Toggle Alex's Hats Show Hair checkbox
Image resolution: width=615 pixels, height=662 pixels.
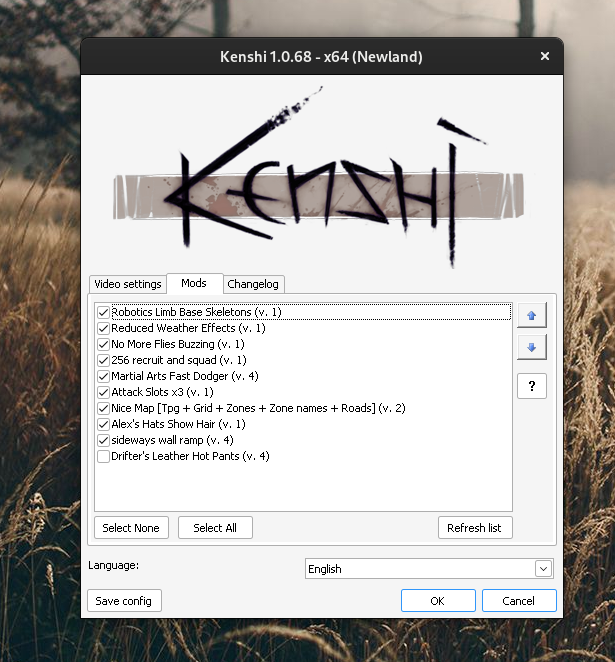click(103, 424)
